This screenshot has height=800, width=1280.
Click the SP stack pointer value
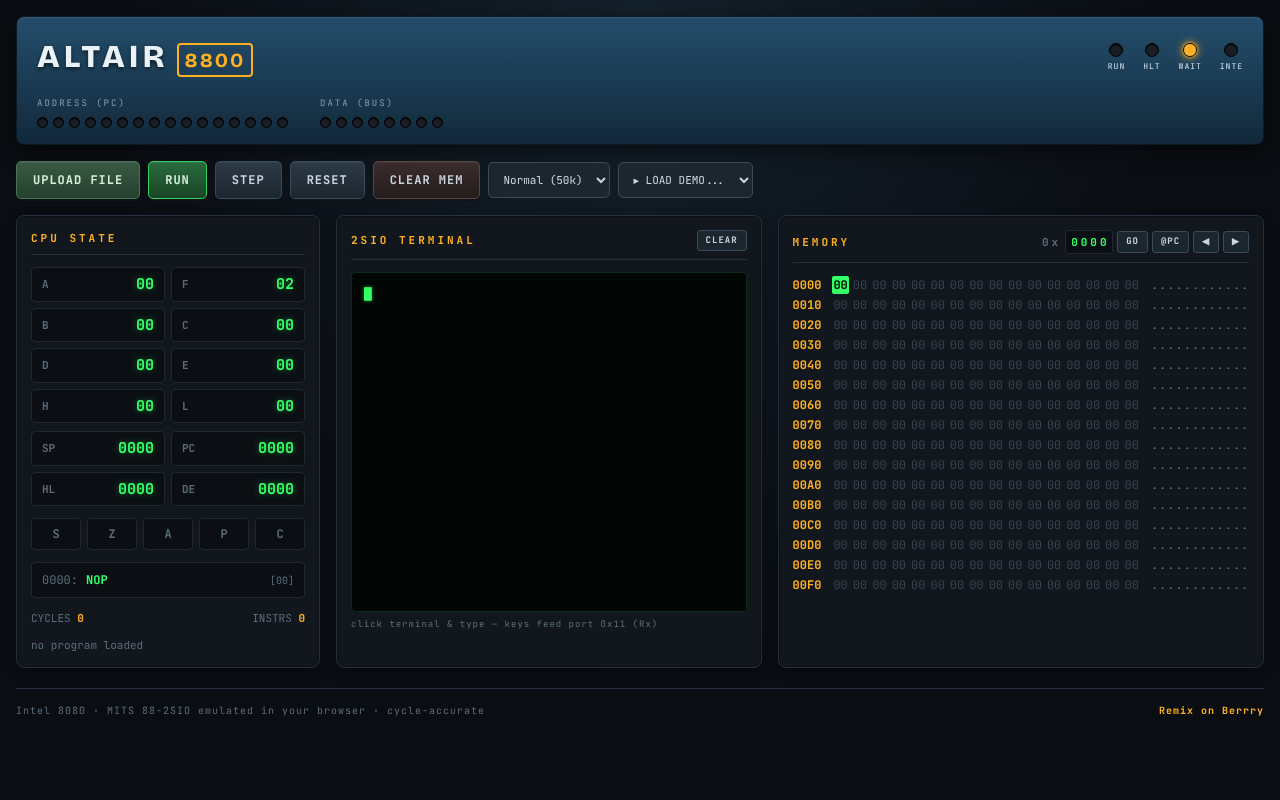click(x=136, y=448)
